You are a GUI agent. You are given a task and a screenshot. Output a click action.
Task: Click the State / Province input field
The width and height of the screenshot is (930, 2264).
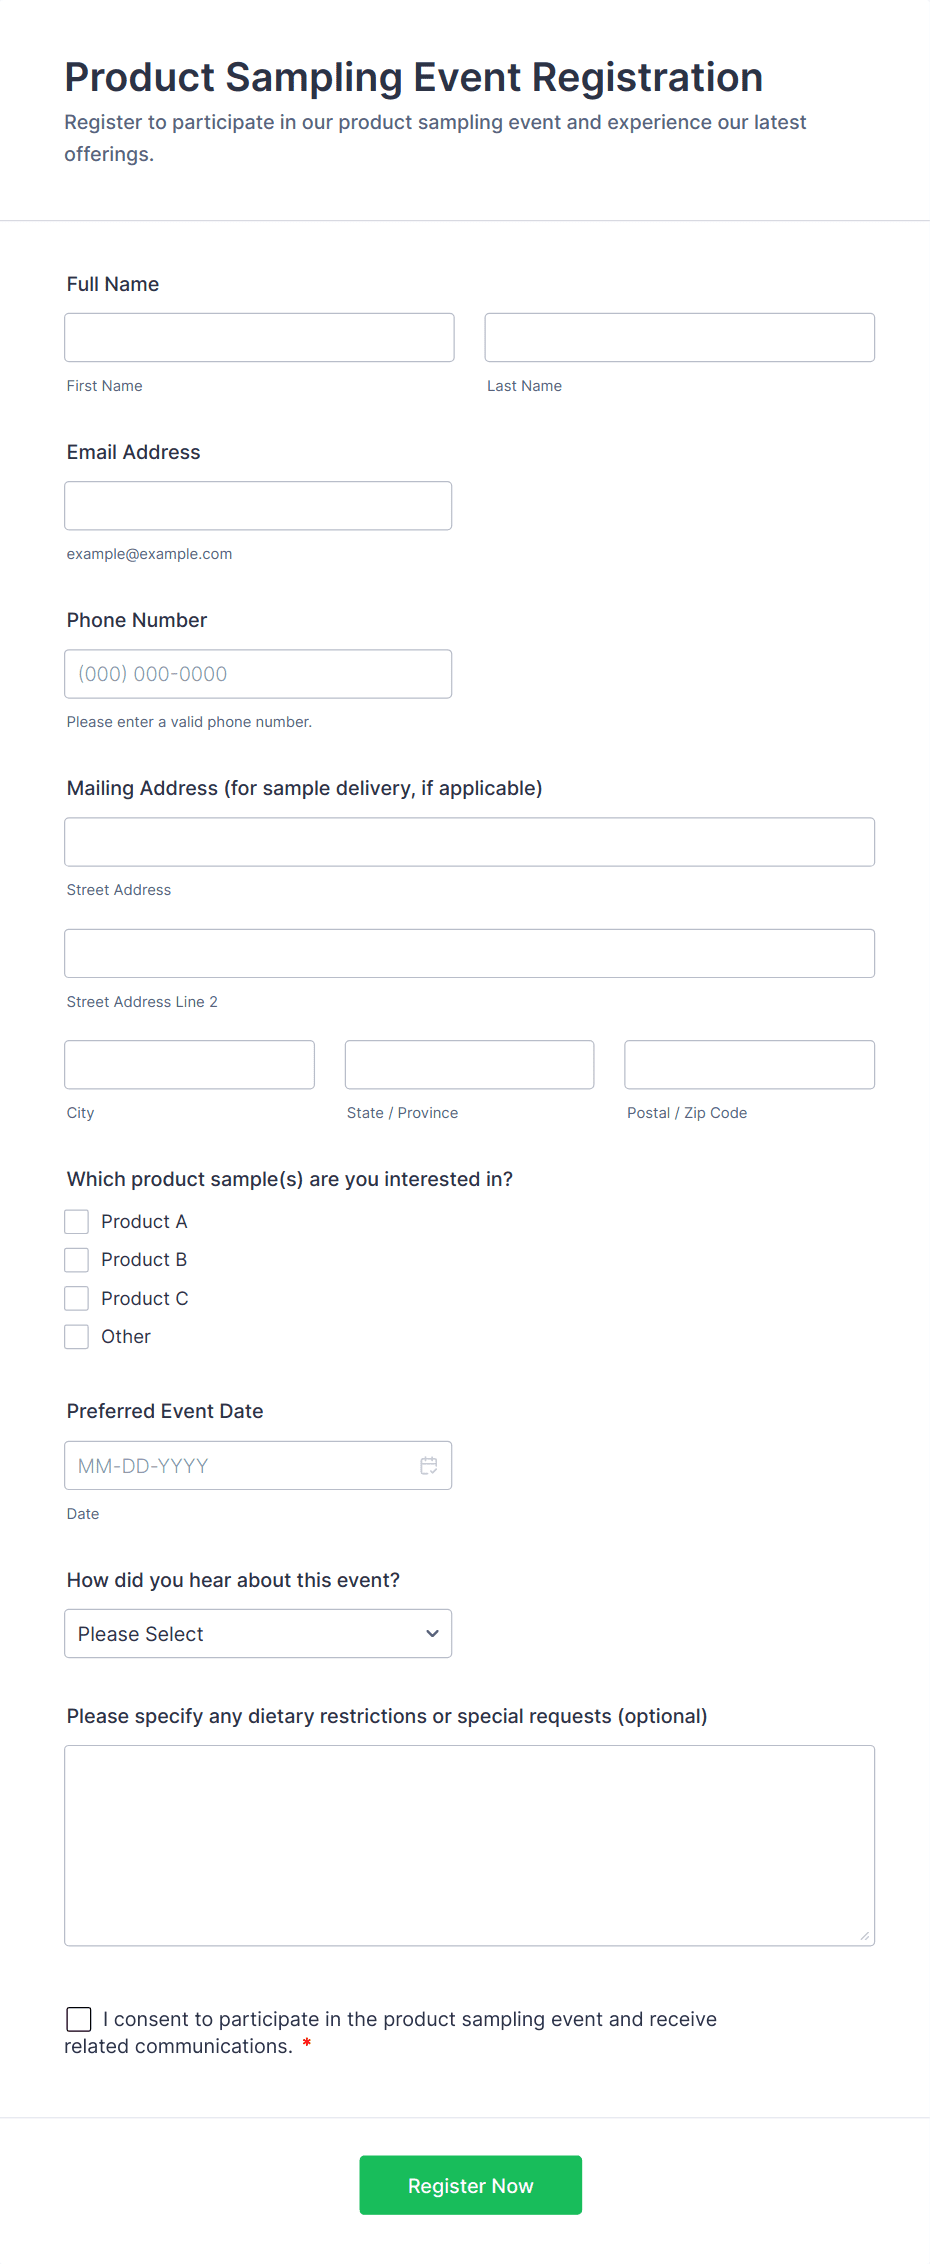click(468, 1064)
